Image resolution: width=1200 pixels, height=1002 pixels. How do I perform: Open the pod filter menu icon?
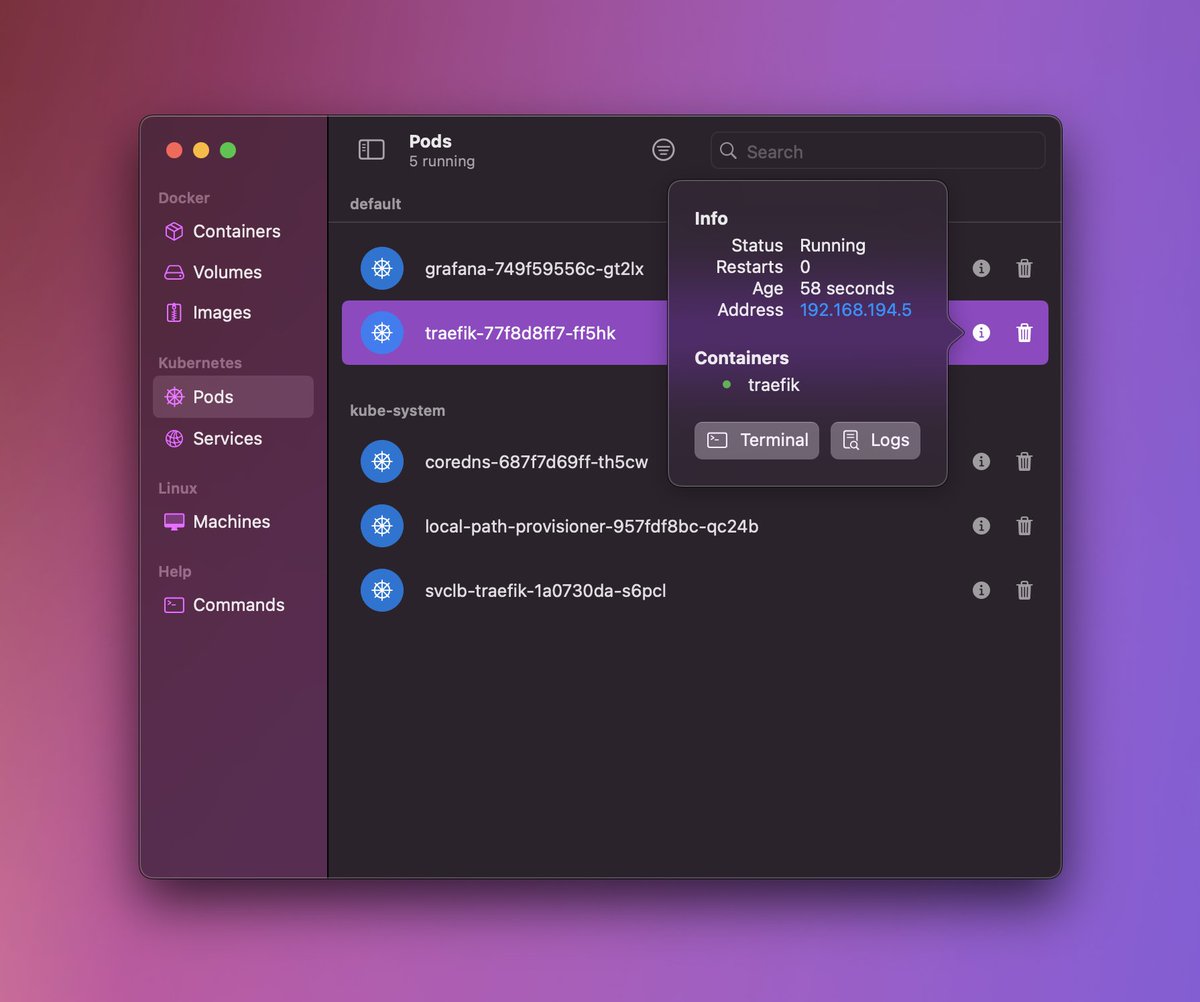pos(663,150)
